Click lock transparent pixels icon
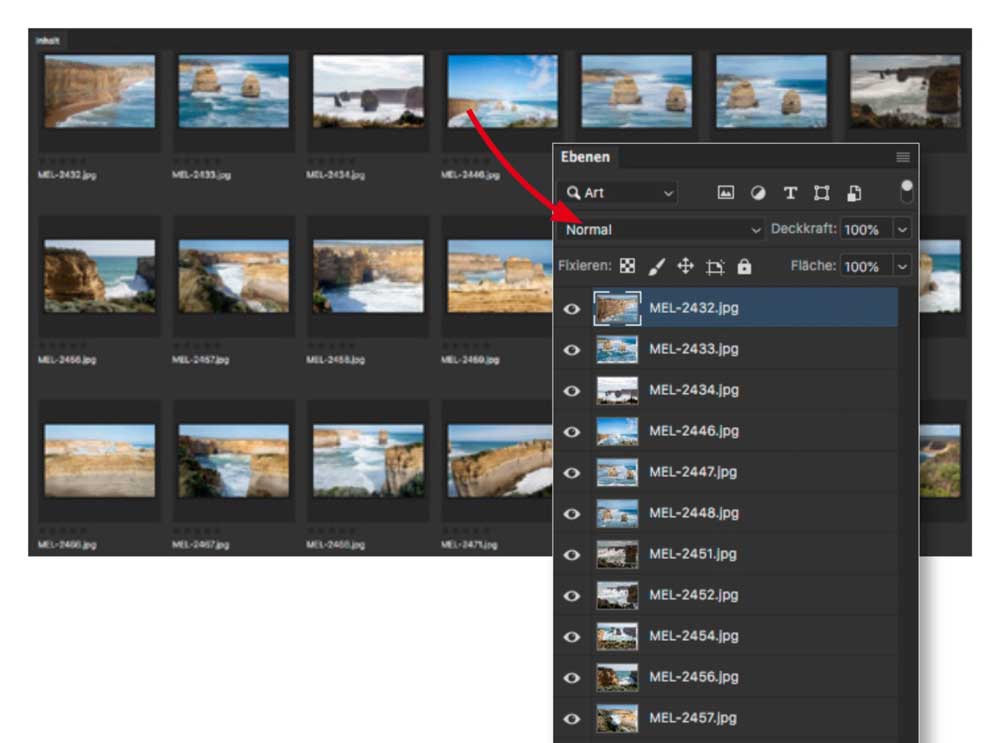This screenshot has height=743, width=1000. click(x=627, y=267)
